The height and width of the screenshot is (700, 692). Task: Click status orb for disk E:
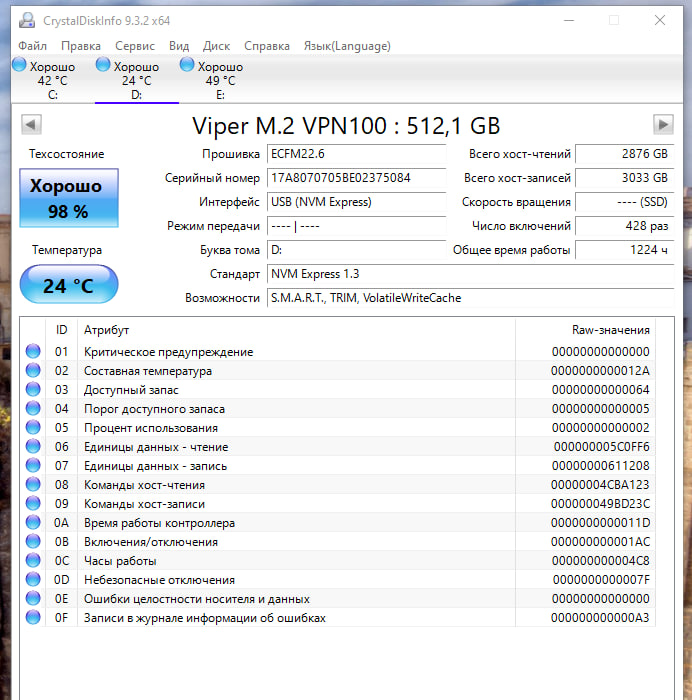tap(187, 65)
